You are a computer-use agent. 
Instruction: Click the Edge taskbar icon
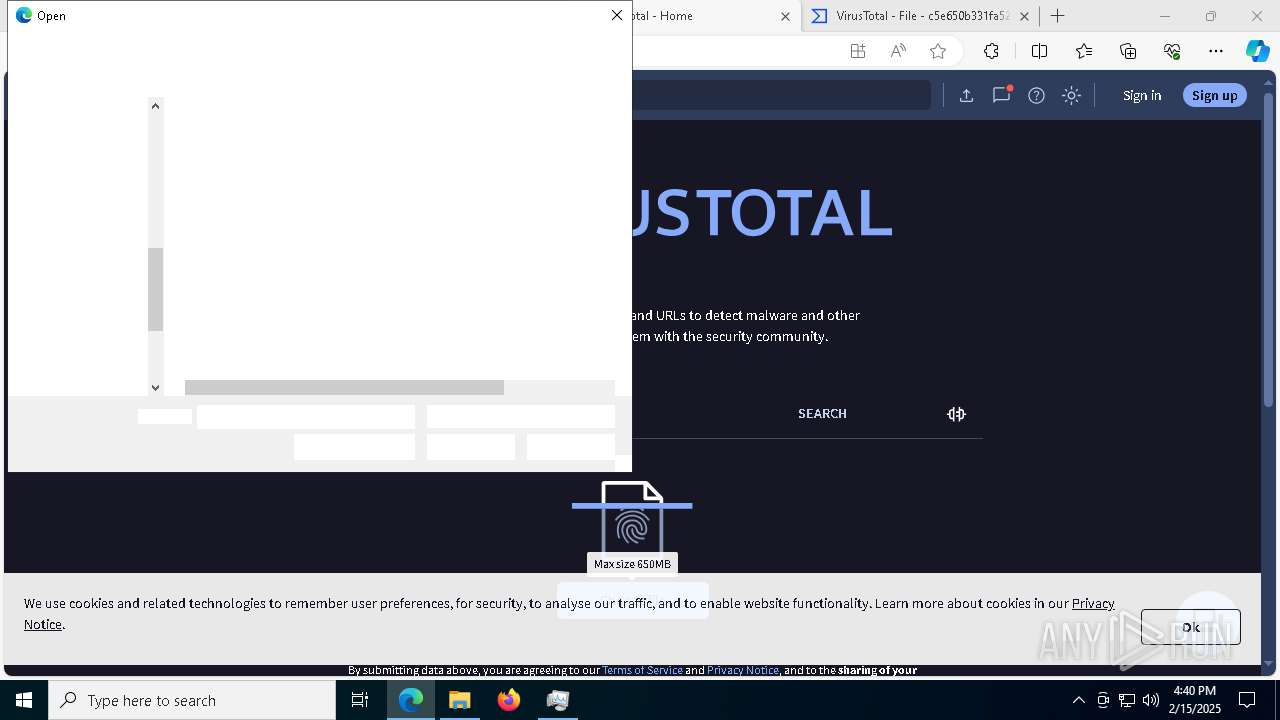[411, 700]
